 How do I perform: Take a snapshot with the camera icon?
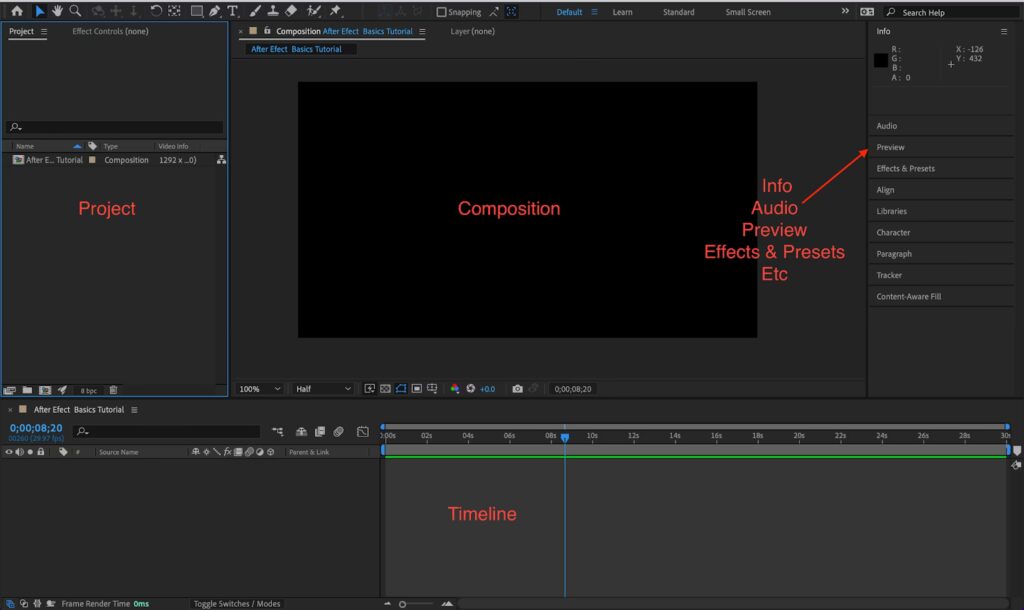[x=517, y=388]
